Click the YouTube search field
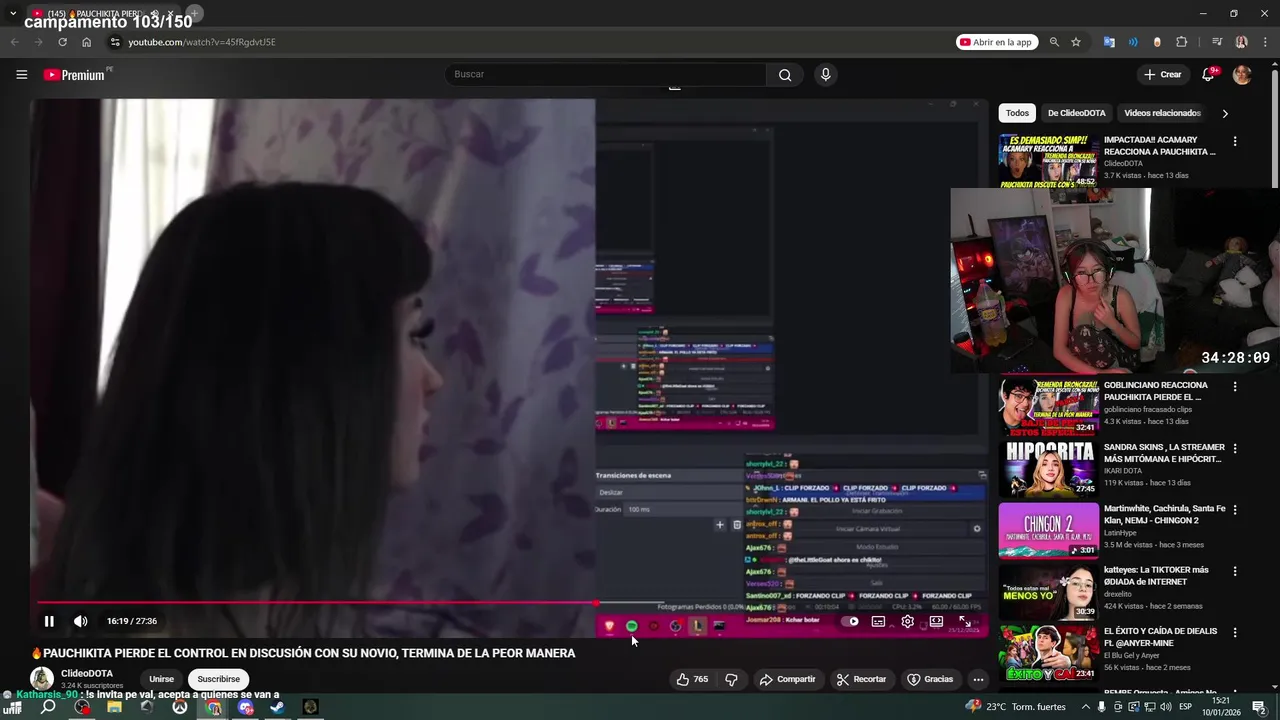 (606, 75)
